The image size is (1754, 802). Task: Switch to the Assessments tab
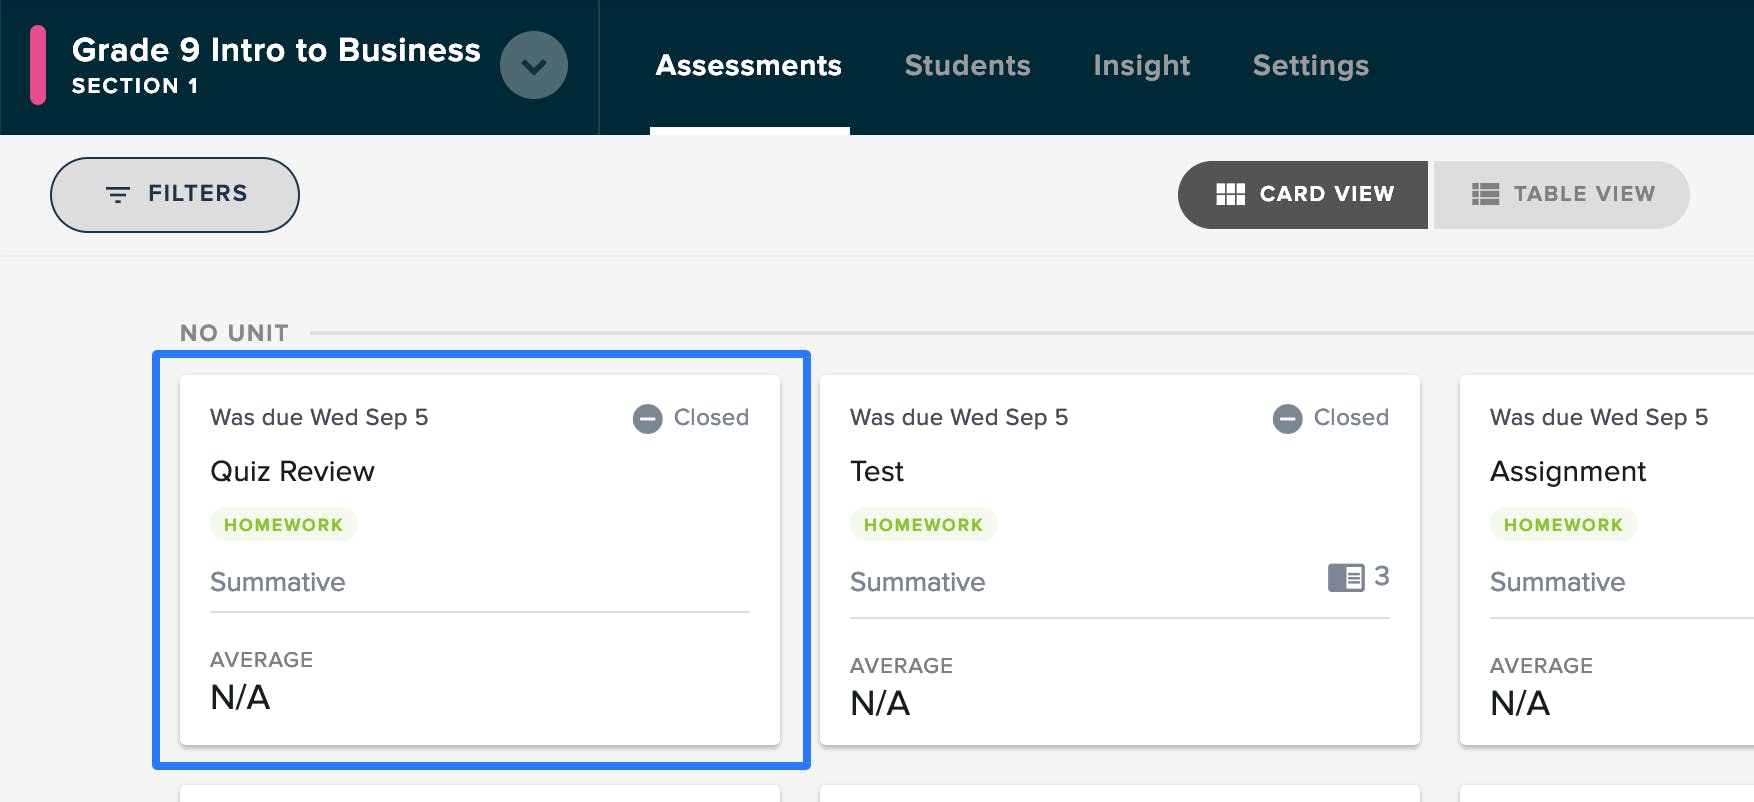point(749,65)
